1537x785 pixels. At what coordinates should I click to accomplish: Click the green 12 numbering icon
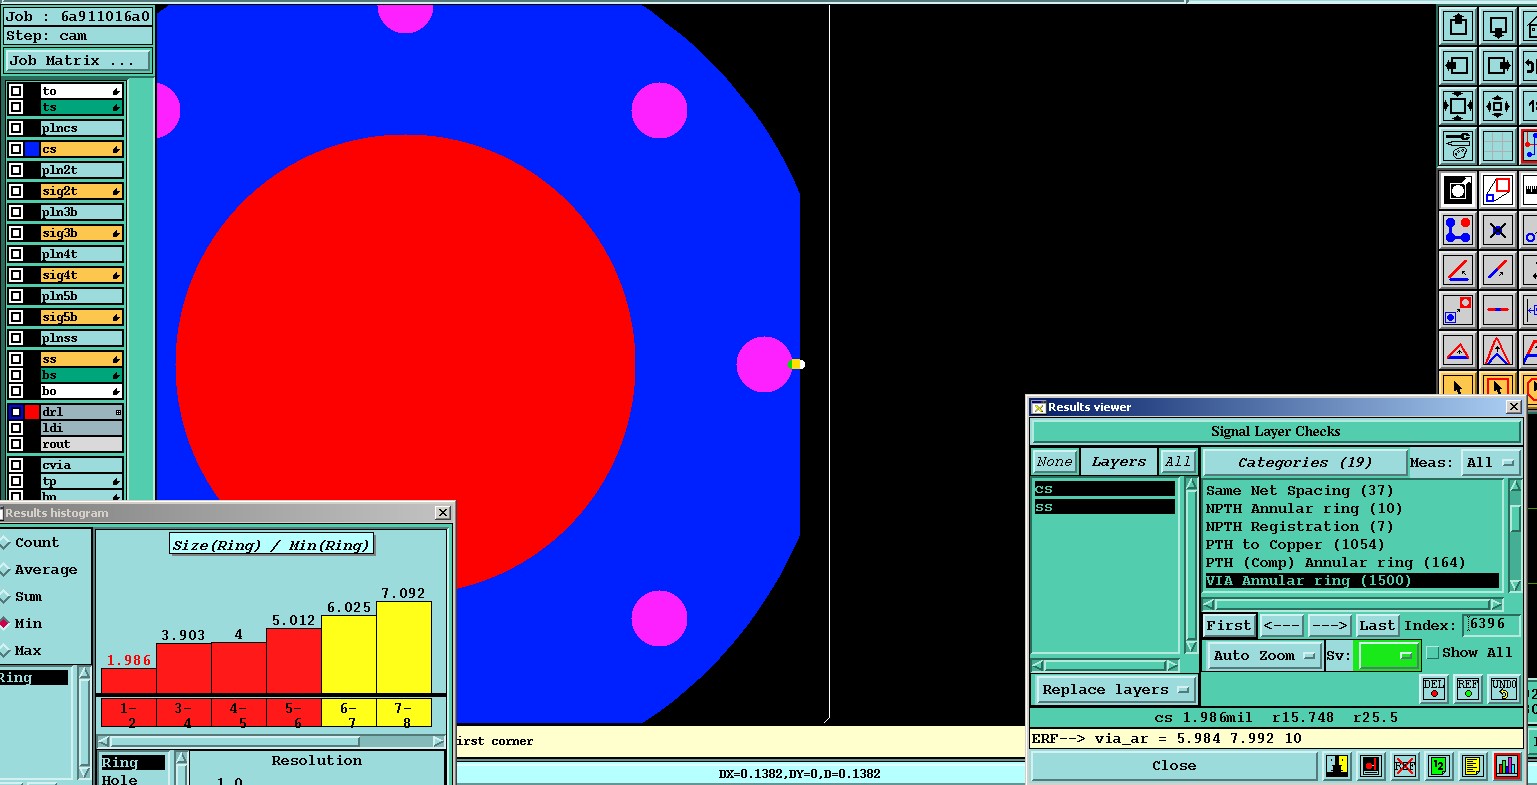tap(1438, 766)
